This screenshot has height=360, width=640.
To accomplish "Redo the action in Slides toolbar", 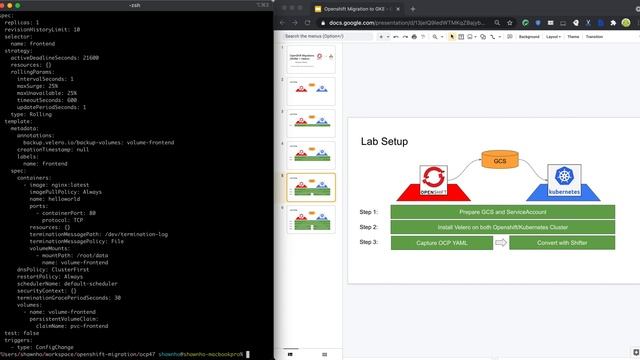I will [x=405, y=37].
